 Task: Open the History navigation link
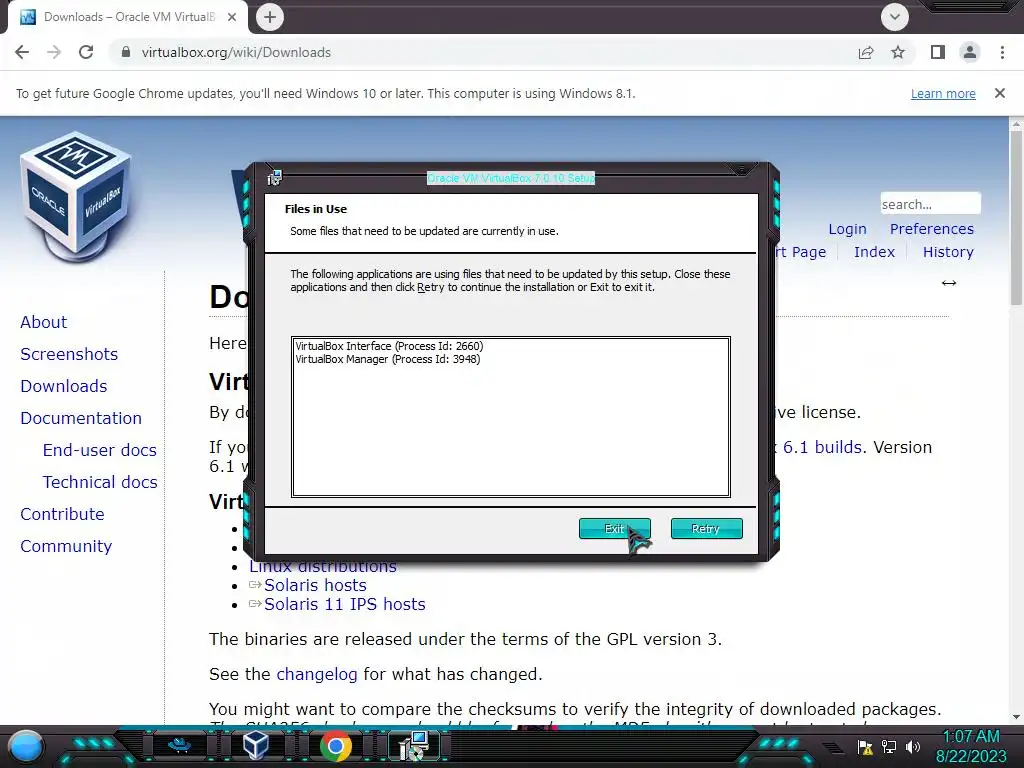[x=948, y=252]
